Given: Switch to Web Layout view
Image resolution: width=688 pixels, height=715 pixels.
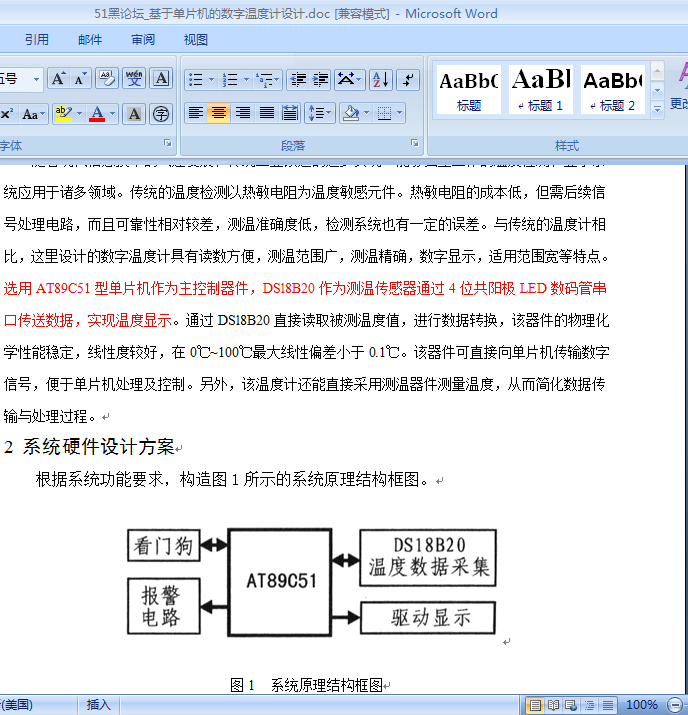Looking at the screenshot, I should coord(571,705).
